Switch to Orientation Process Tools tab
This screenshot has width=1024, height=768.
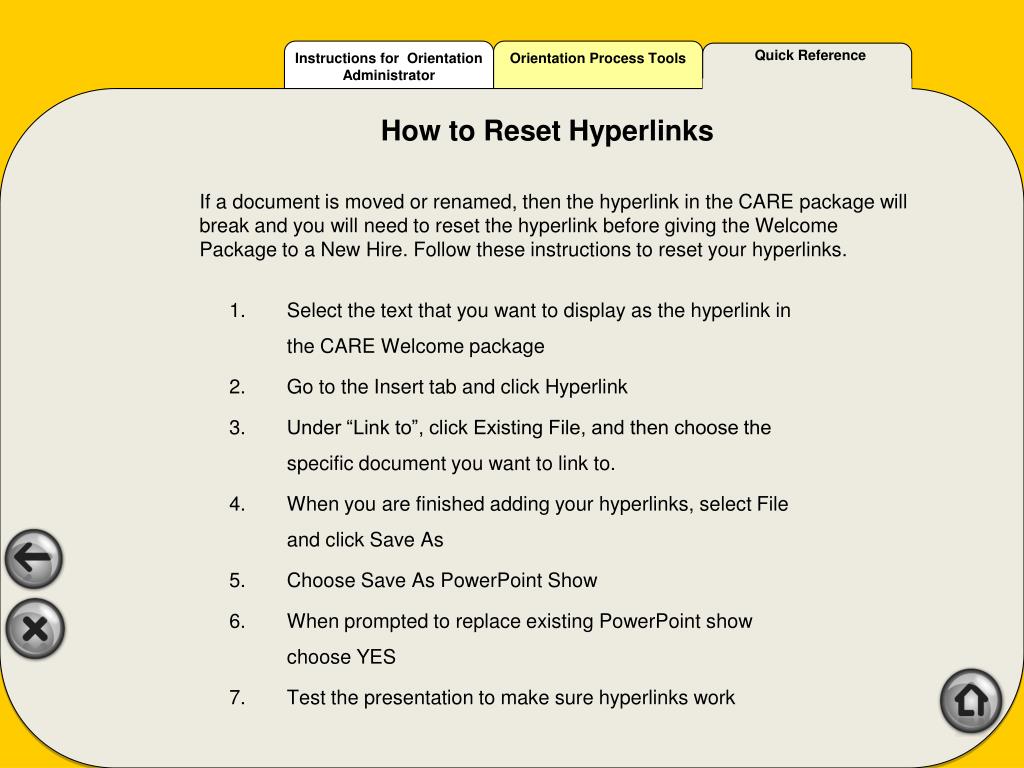point(598,66)
